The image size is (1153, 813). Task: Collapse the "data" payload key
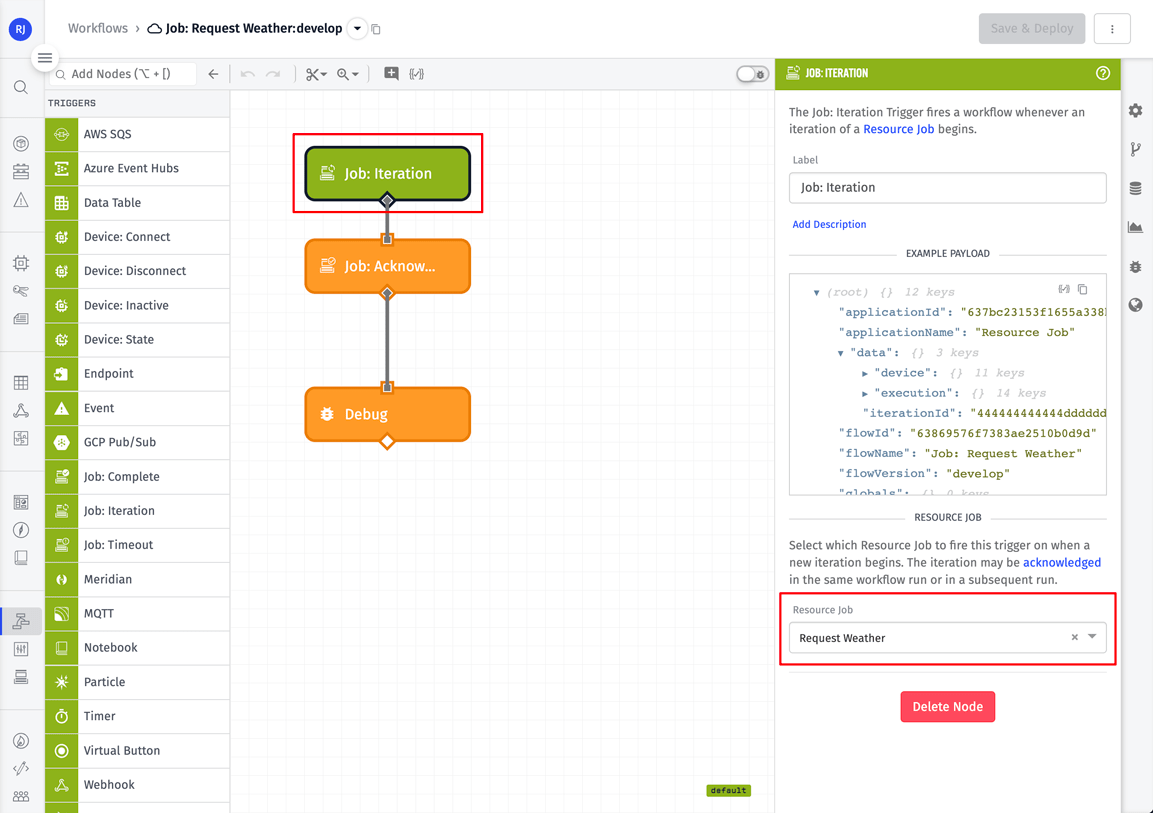[x=840, y=353]
